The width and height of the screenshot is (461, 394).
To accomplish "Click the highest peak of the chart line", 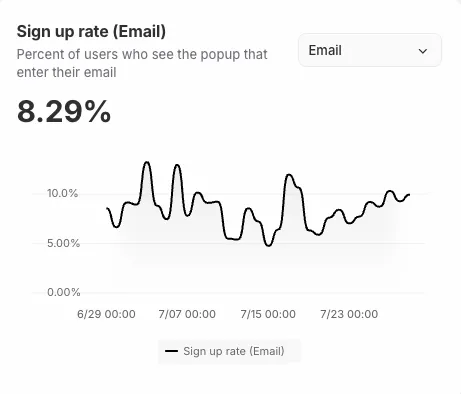I will (147, 162).
